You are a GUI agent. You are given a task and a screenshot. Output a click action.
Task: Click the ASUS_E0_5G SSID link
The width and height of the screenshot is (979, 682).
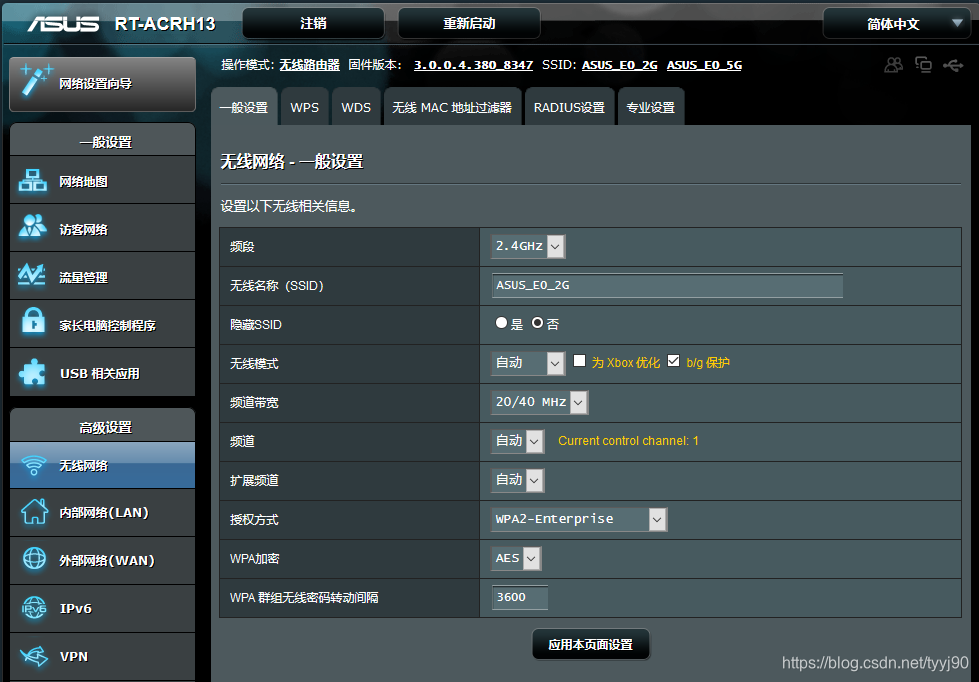(x=704, y=64)
